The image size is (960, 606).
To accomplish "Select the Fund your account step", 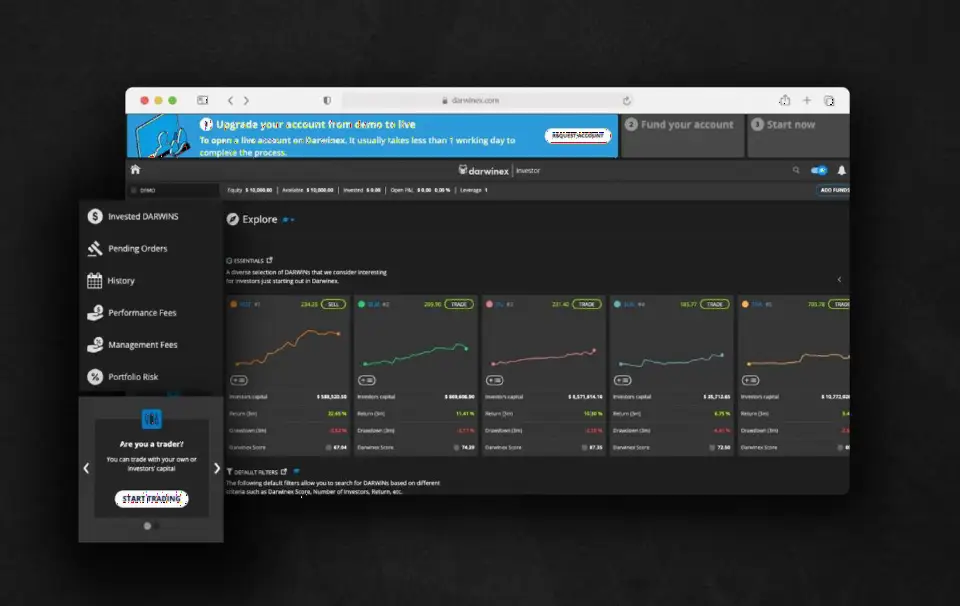I will (x=682, y=136).
